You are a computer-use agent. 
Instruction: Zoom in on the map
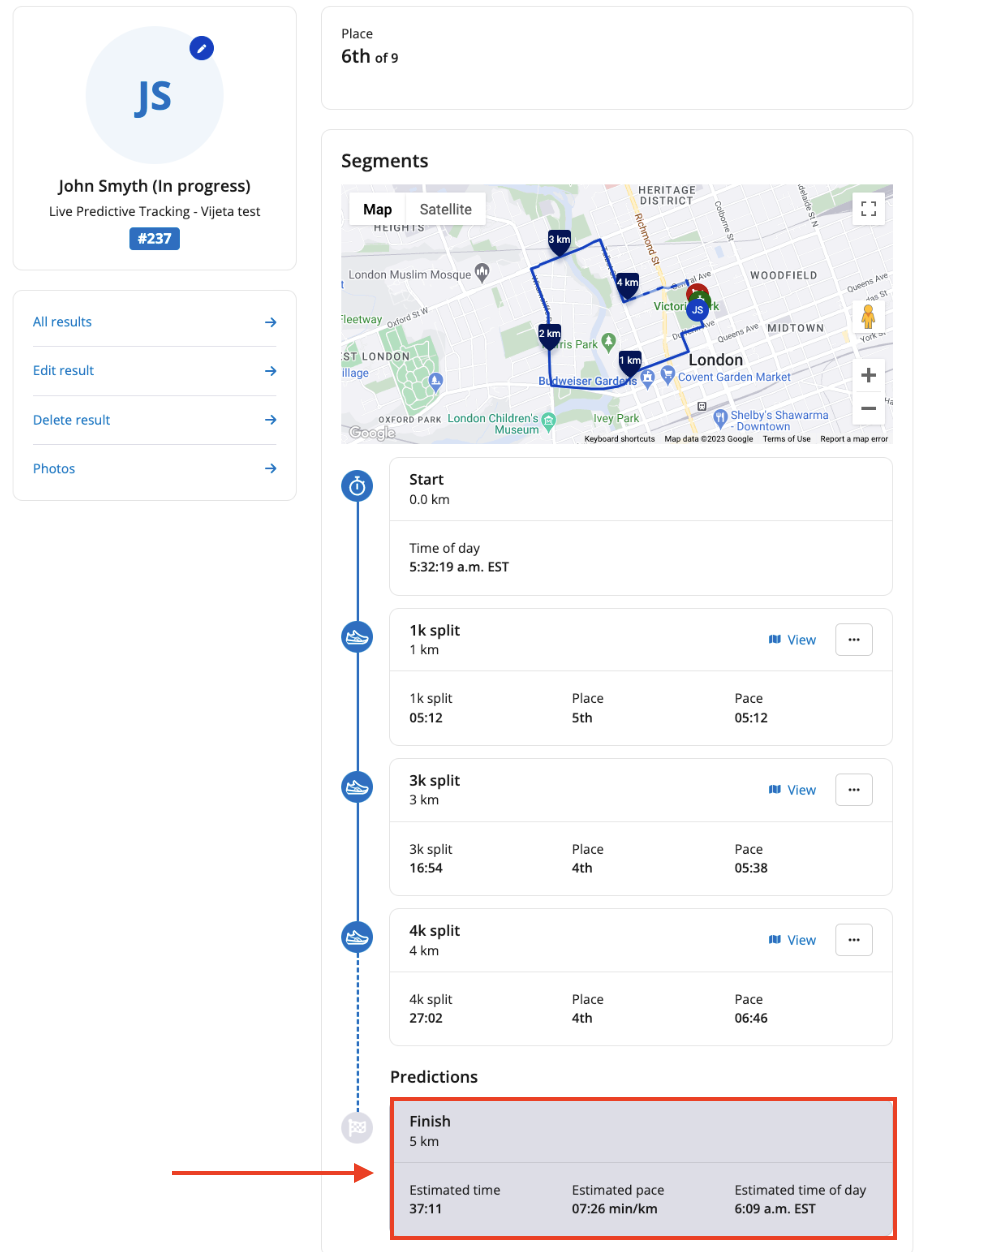[x=868, y=375]
